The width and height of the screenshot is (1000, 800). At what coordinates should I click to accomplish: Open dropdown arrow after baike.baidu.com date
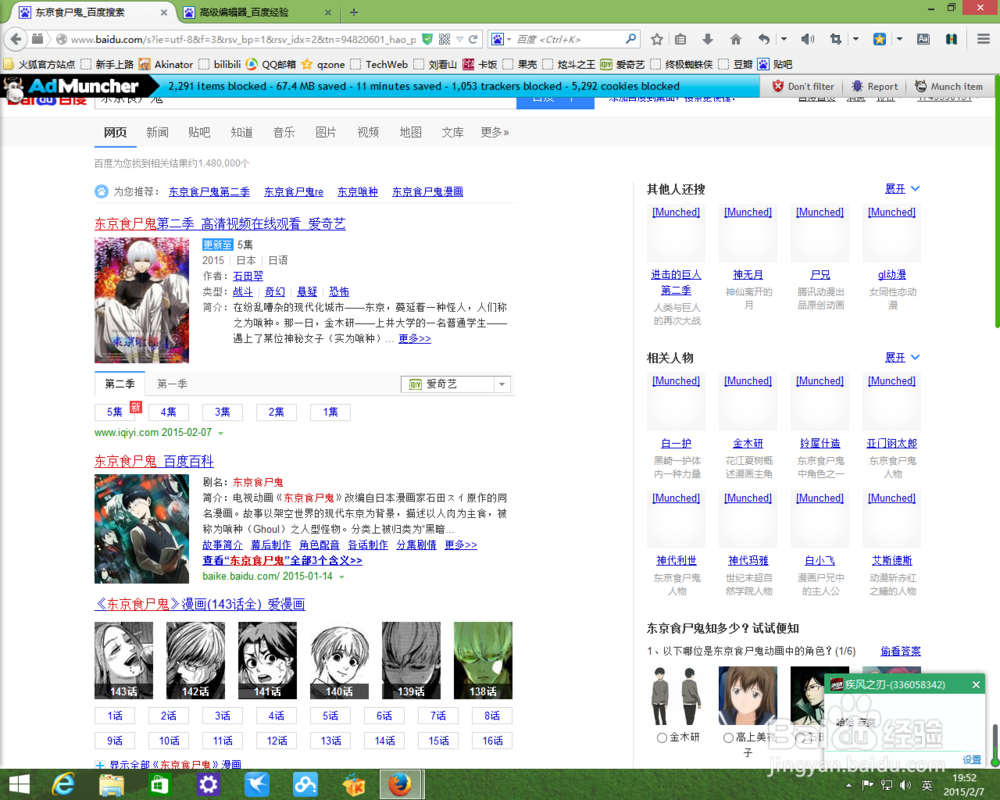point(342,577)
